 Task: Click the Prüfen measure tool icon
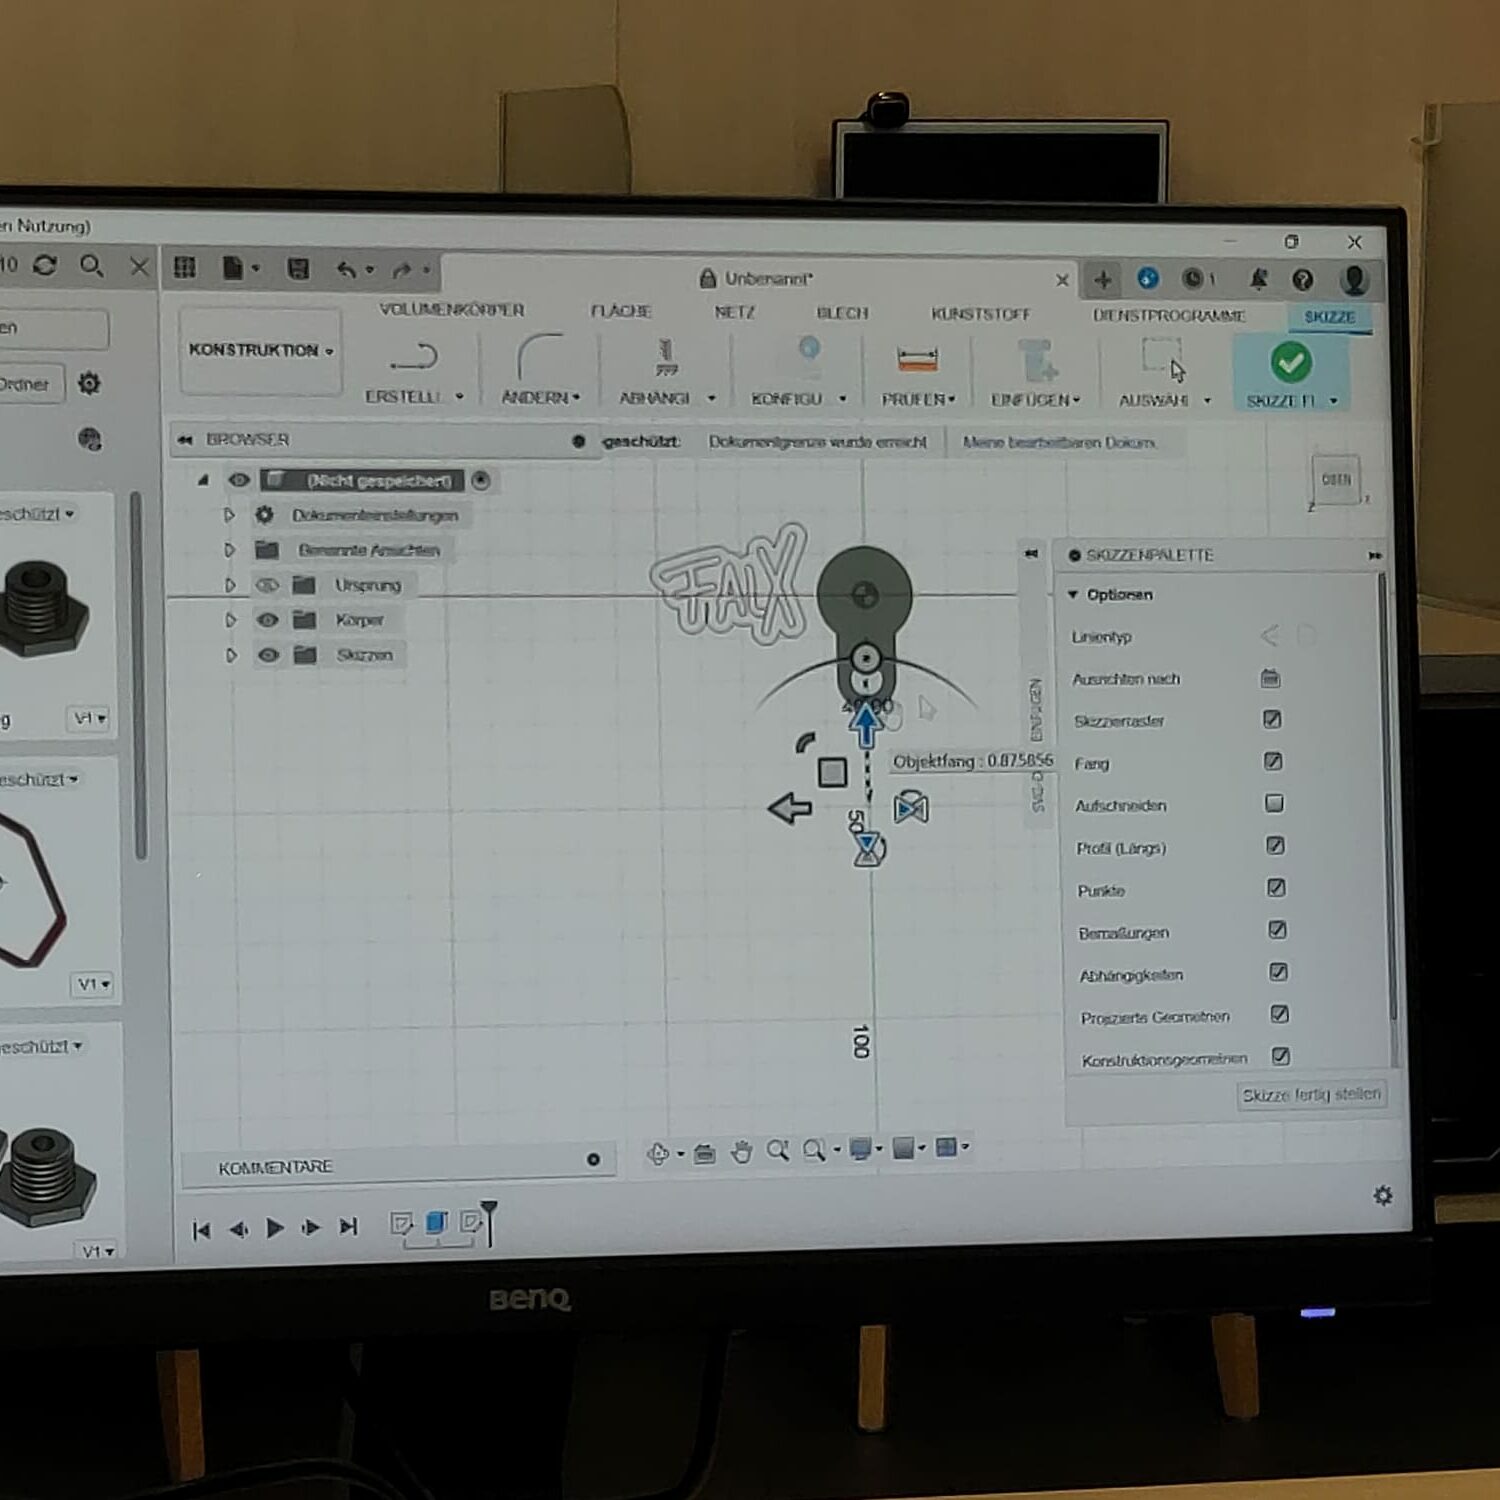click(917, 360)
